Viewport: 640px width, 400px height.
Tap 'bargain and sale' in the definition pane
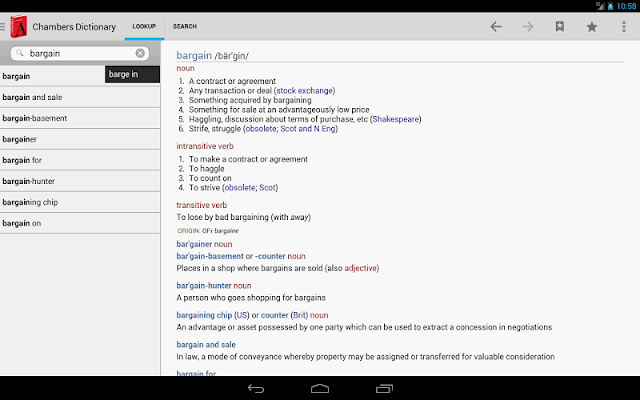(206, 344)
